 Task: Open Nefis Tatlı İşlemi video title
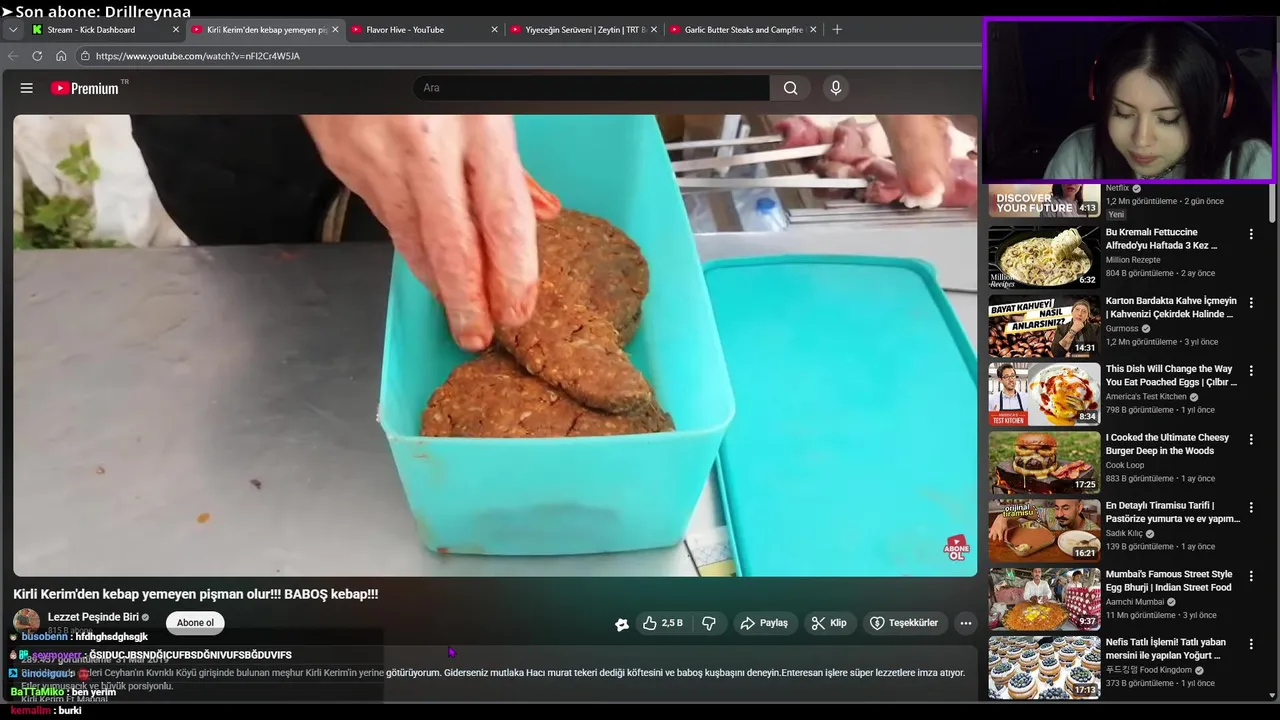[x=1166, y=649]
